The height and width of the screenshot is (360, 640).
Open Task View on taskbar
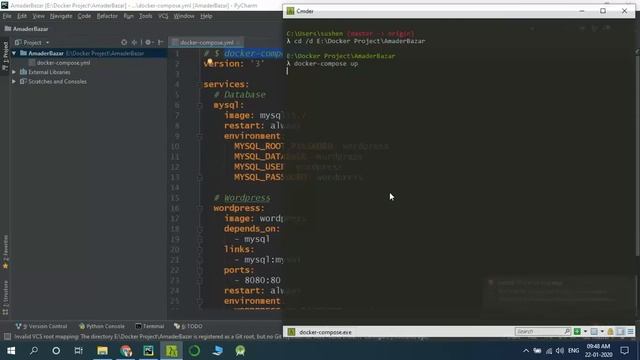pyautogui.click(x=78, y=351)
